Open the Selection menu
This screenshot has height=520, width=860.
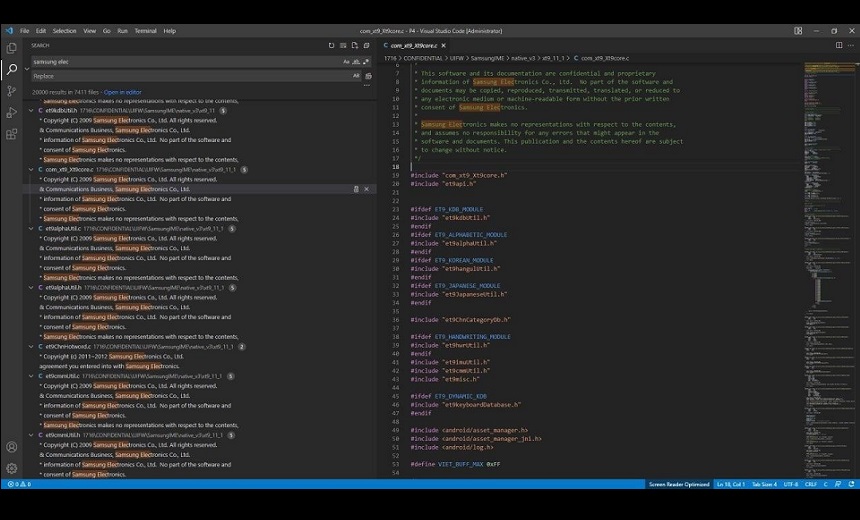pos(65,31)
